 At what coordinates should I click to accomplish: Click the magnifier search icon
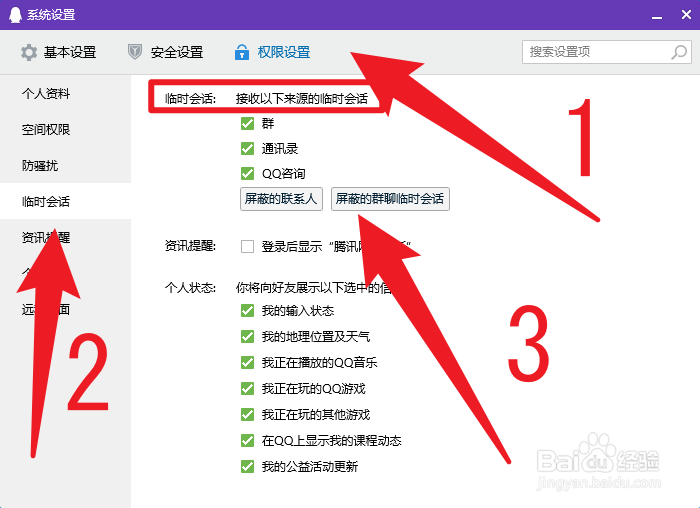679,52
